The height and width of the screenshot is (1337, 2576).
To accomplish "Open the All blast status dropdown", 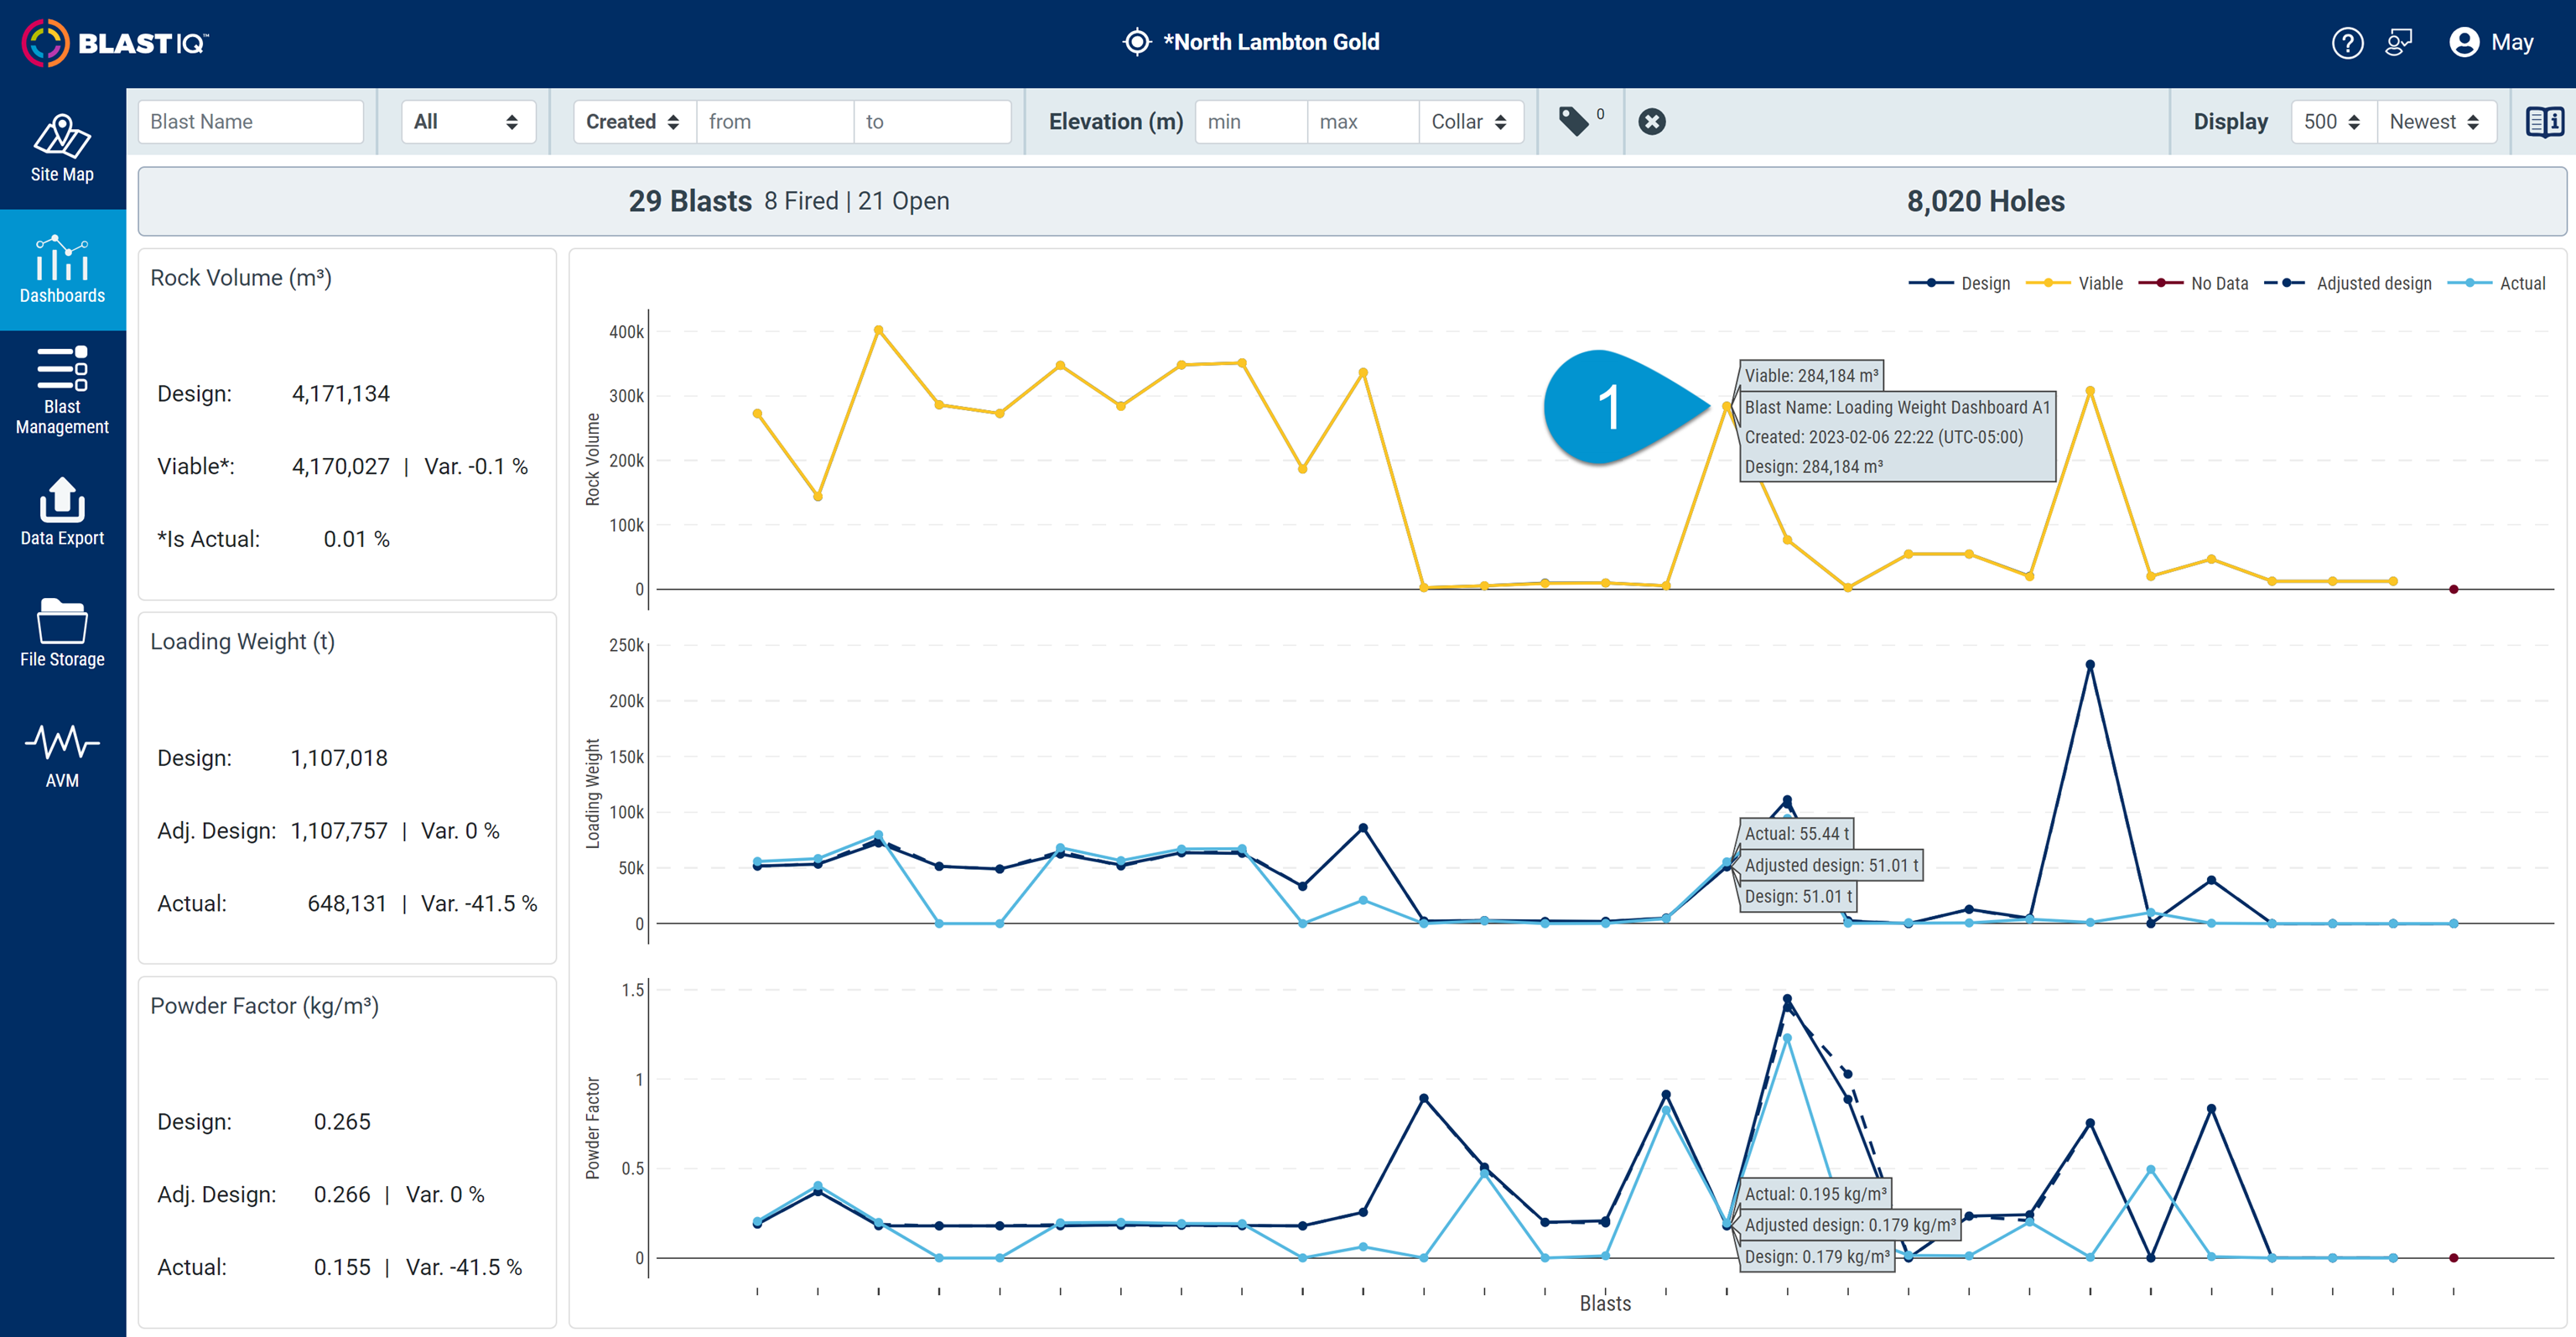I will [468, 121].
